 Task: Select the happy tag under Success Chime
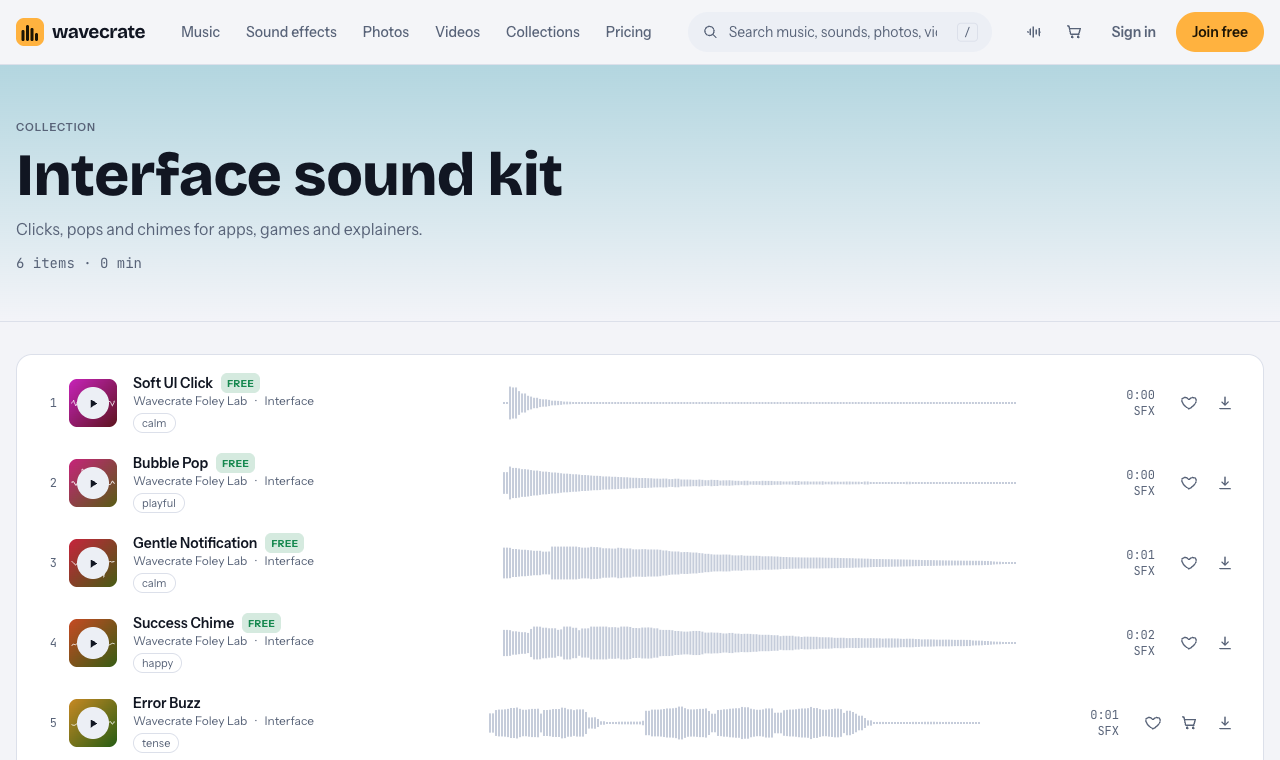[158, 663]
